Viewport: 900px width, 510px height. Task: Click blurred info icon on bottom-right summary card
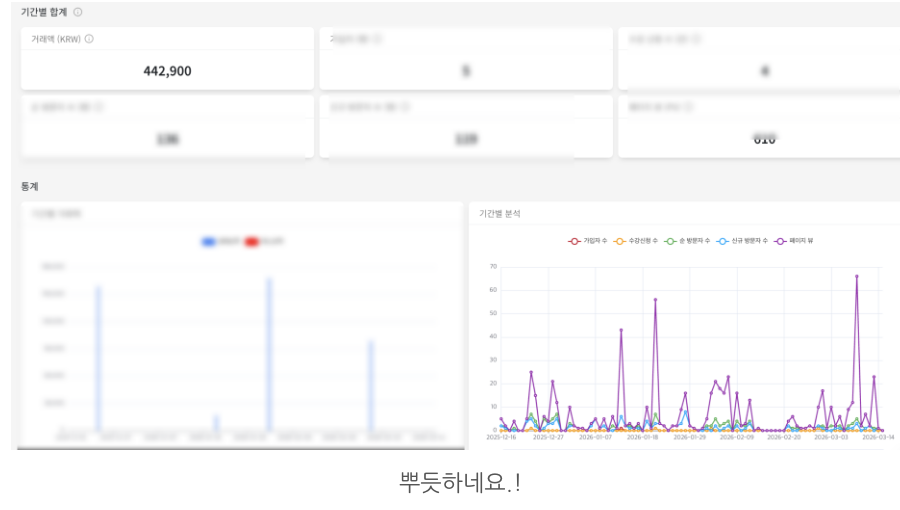tap(688, 107)
